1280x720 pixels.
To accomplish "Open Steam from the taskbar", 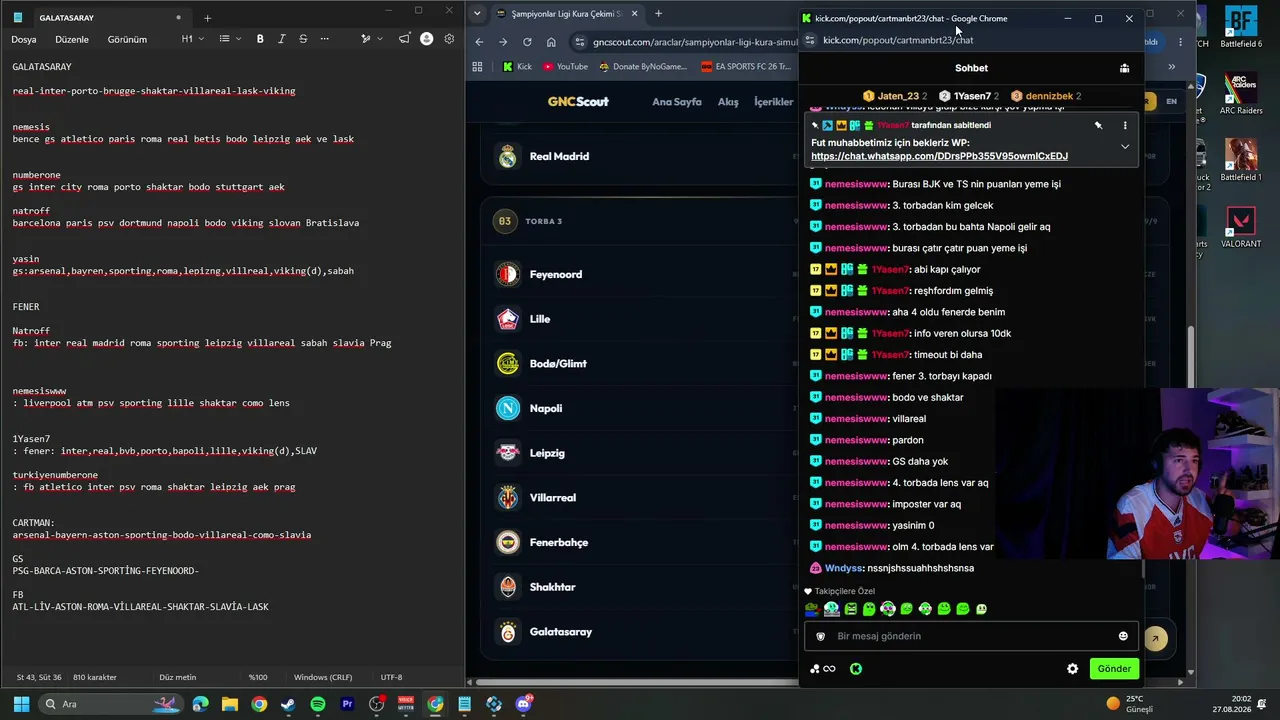I will pos(288,704).
